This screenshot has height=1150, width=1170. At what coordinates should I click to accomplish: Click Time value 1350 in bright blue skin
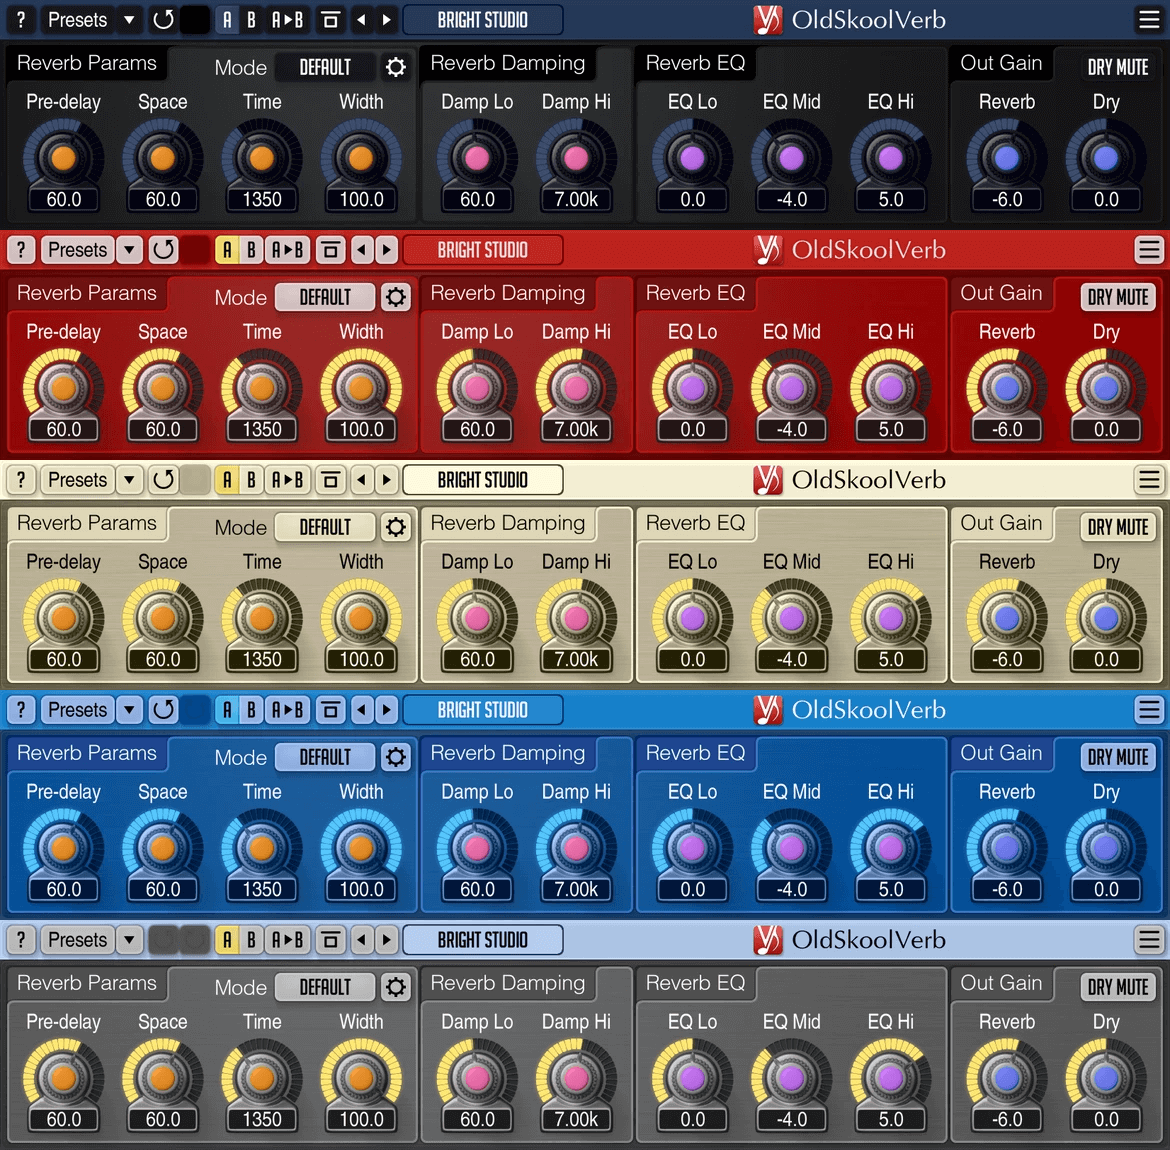tap(262, 890)
